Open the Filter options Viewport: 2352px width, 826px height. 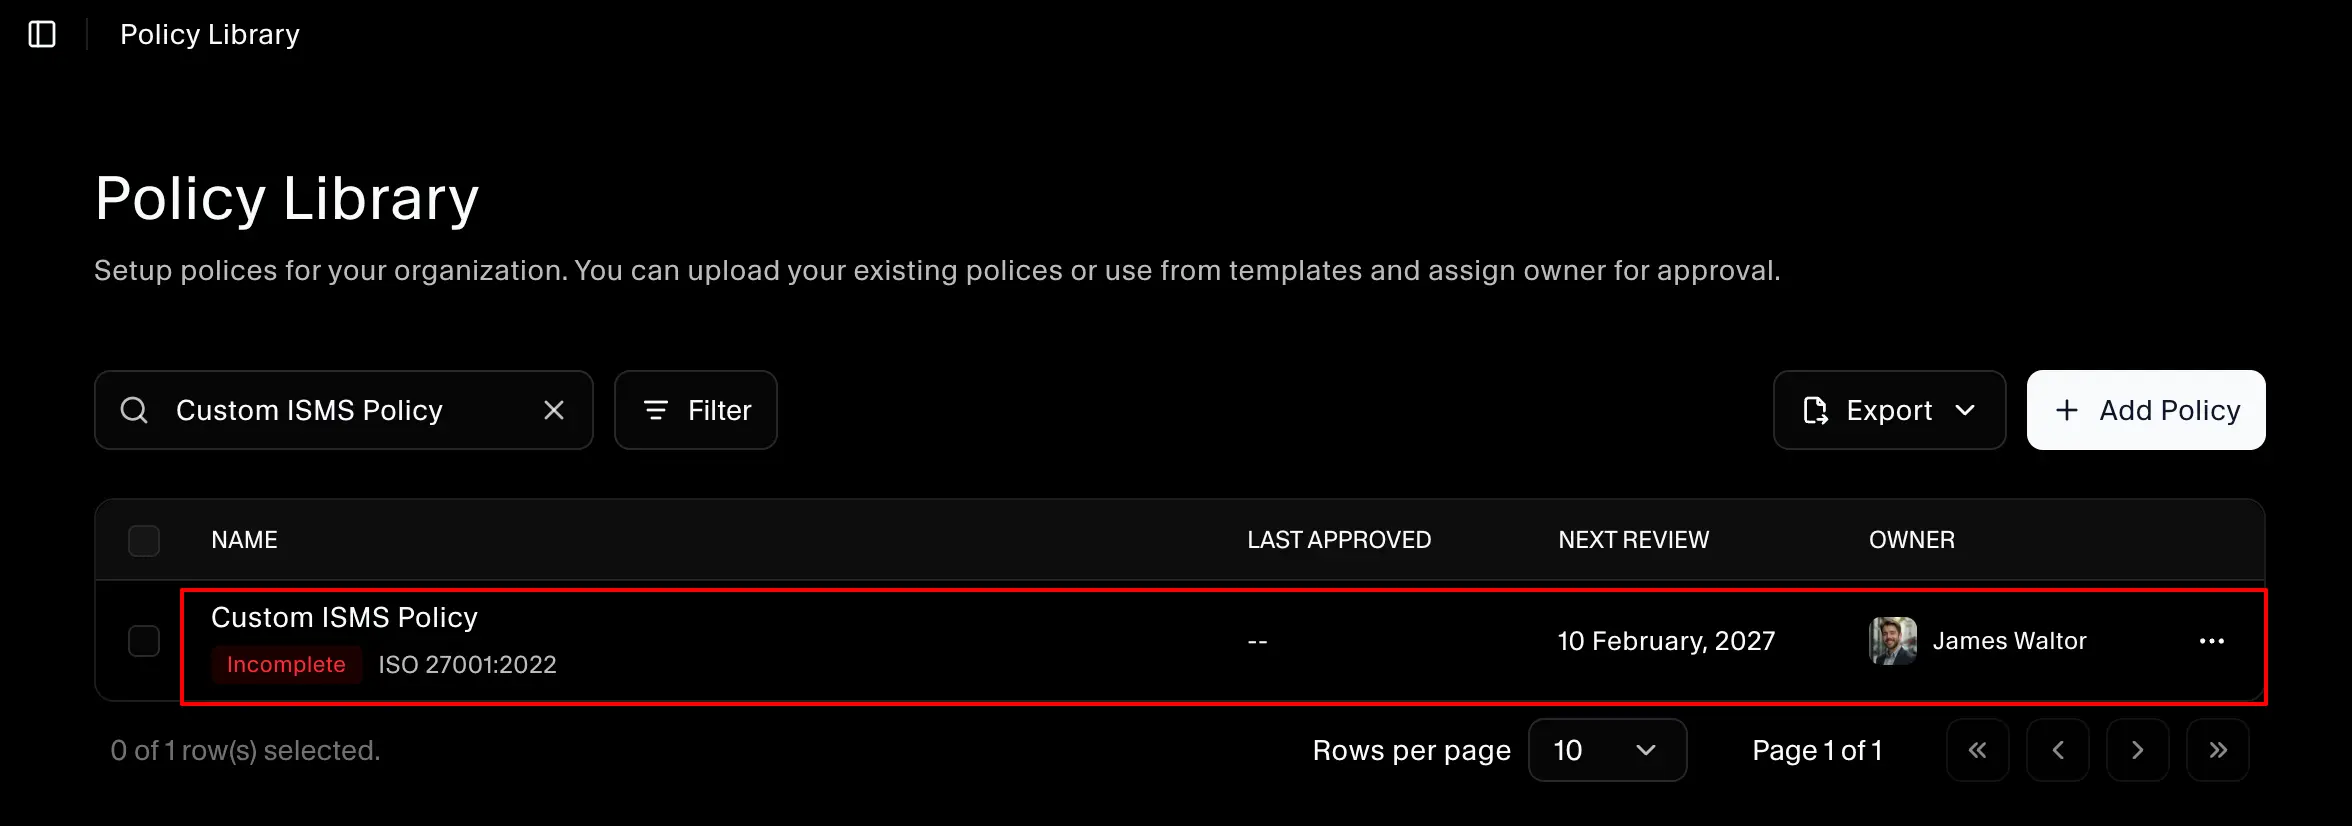click(696, 410)
